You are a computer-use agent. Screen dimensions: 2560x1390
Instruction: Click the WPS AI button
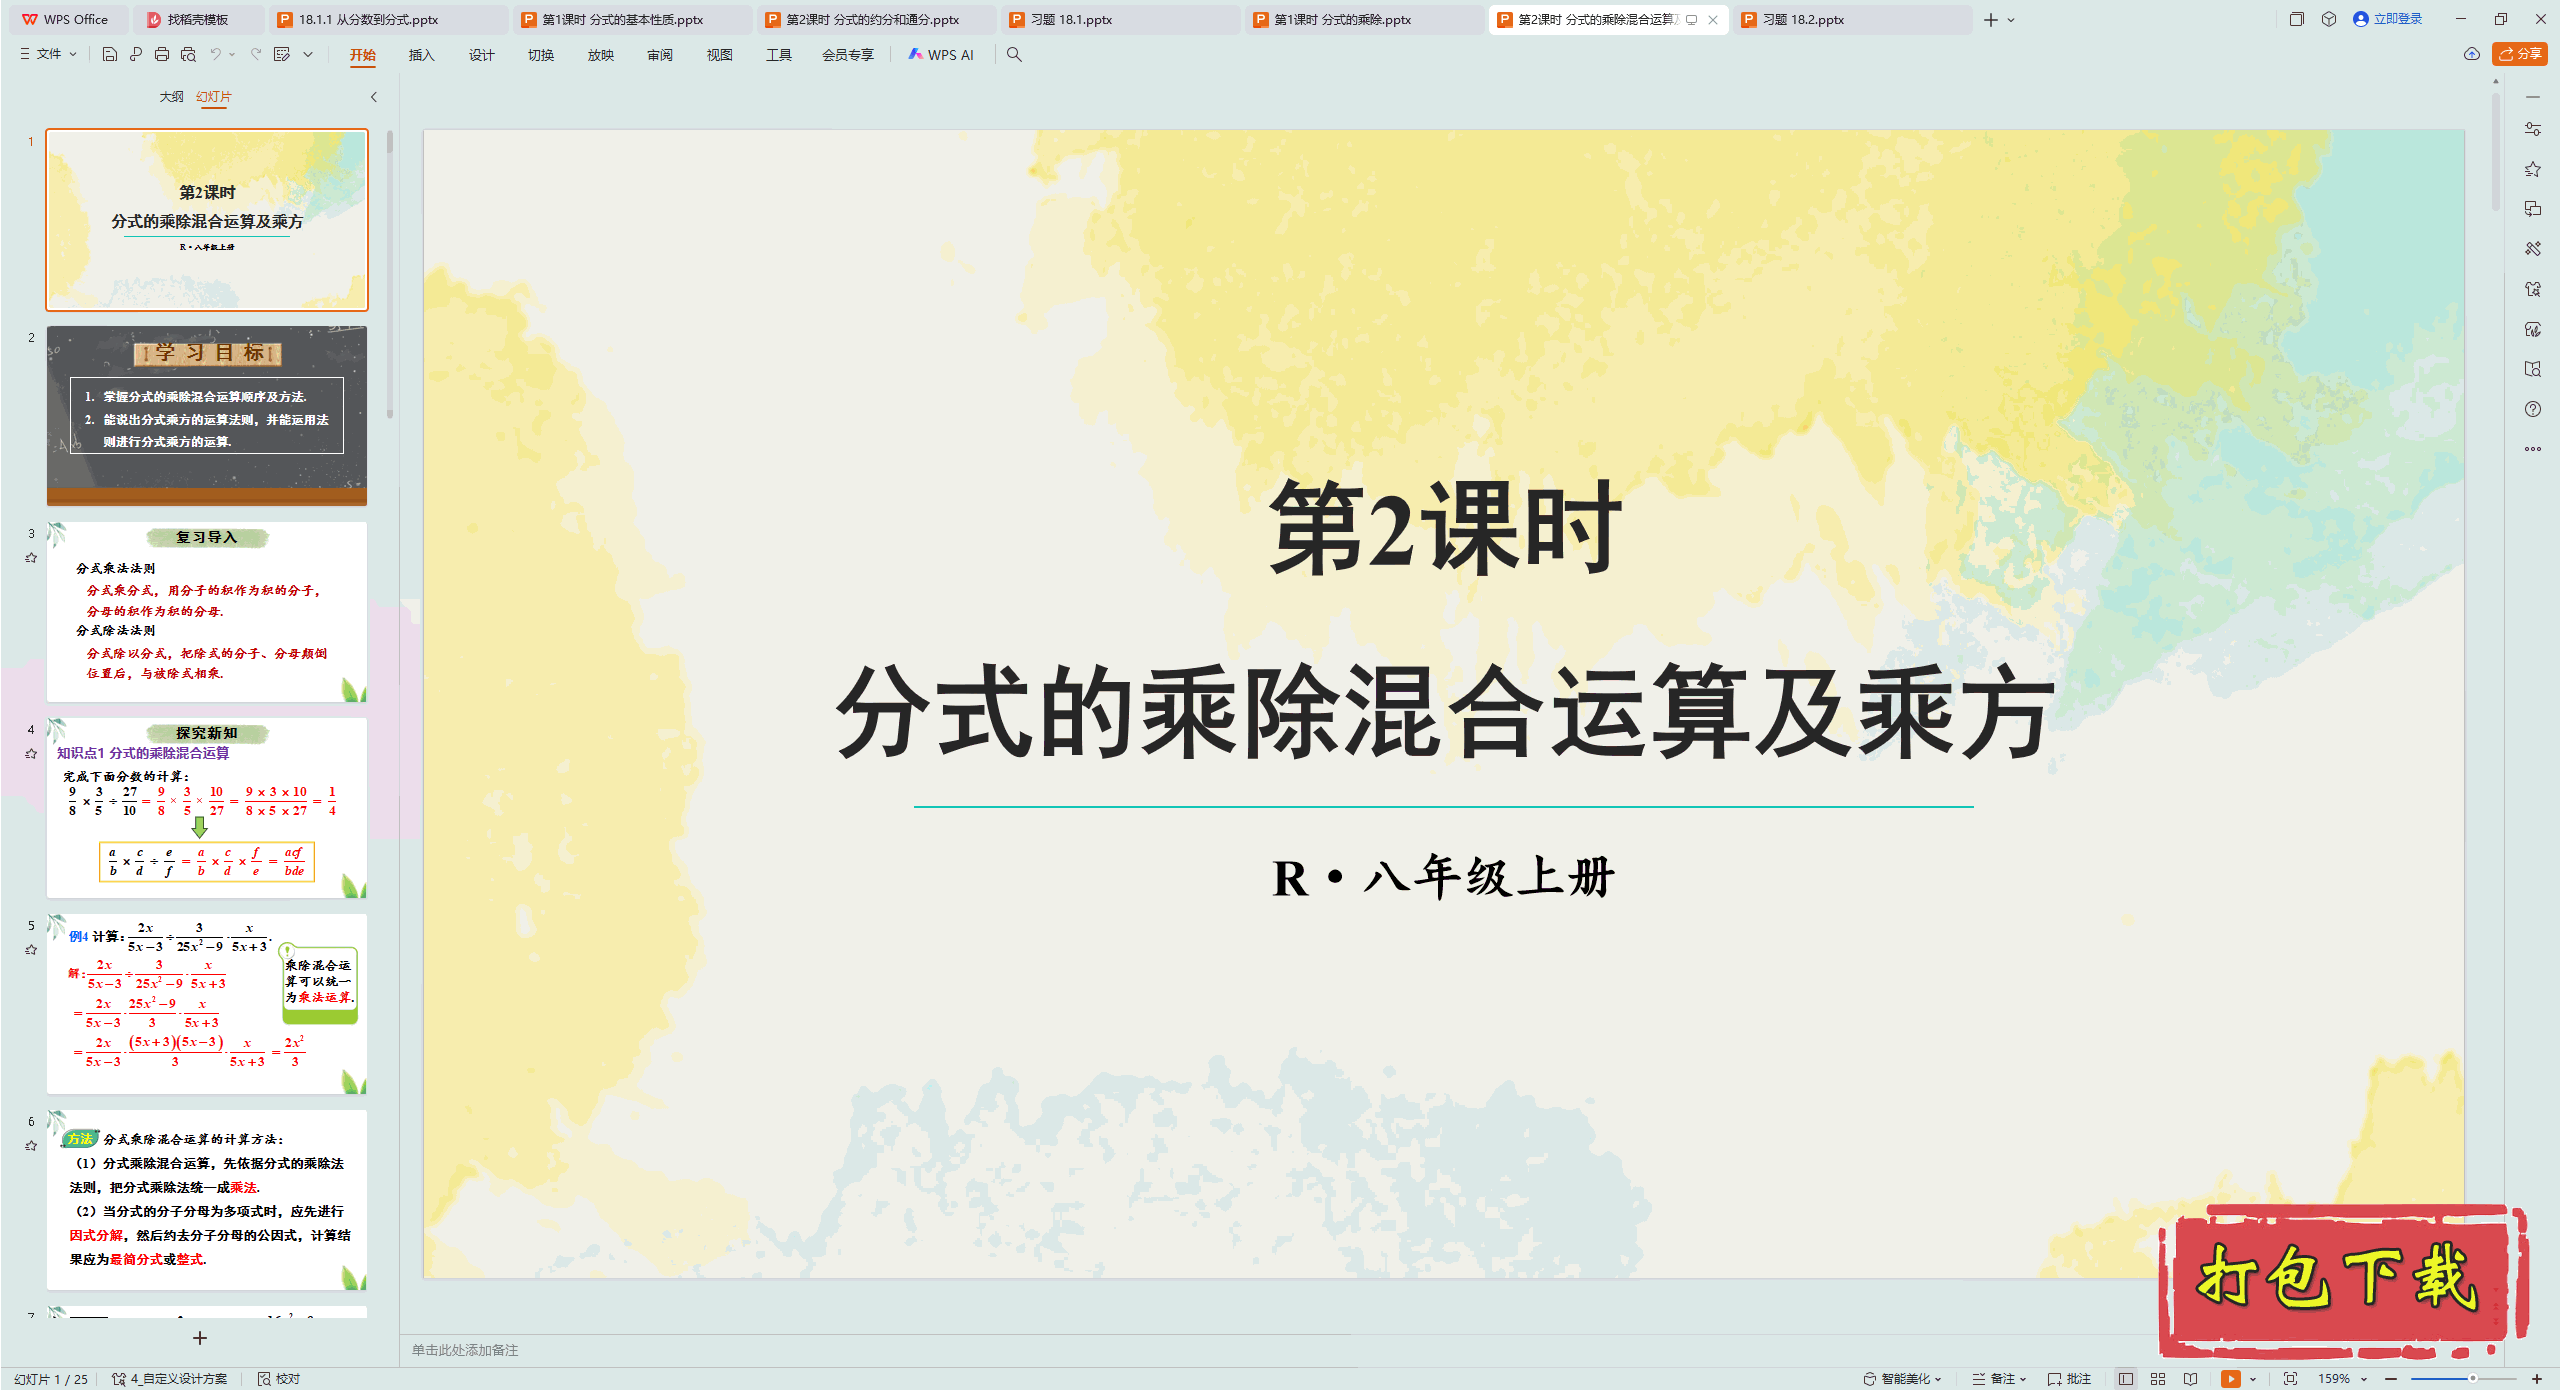point(941,55)
